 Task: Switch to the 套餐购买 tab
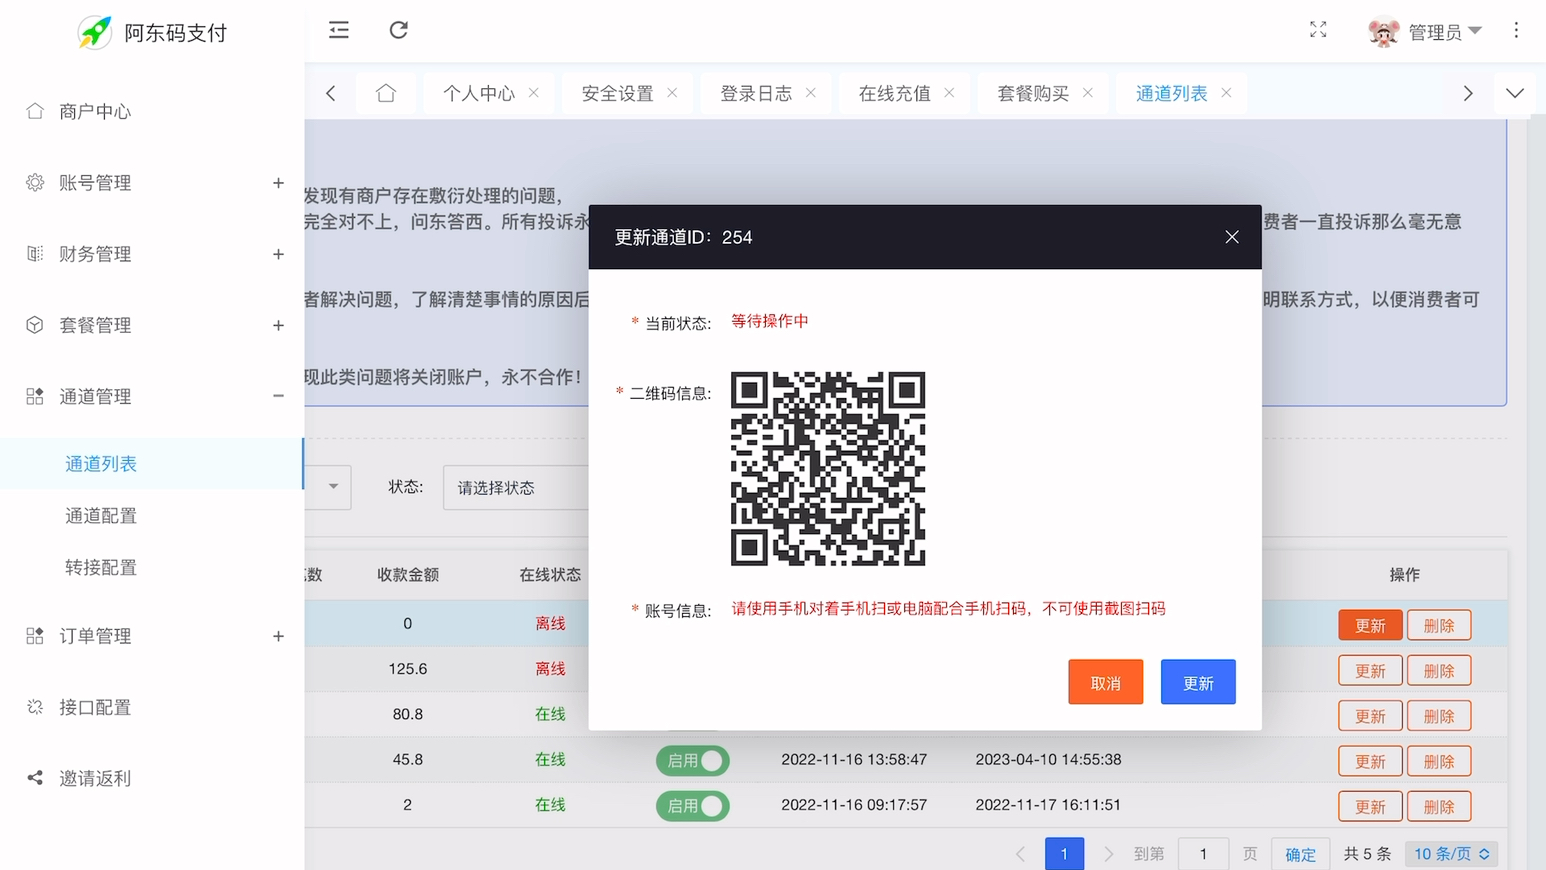coord(1033,93)
